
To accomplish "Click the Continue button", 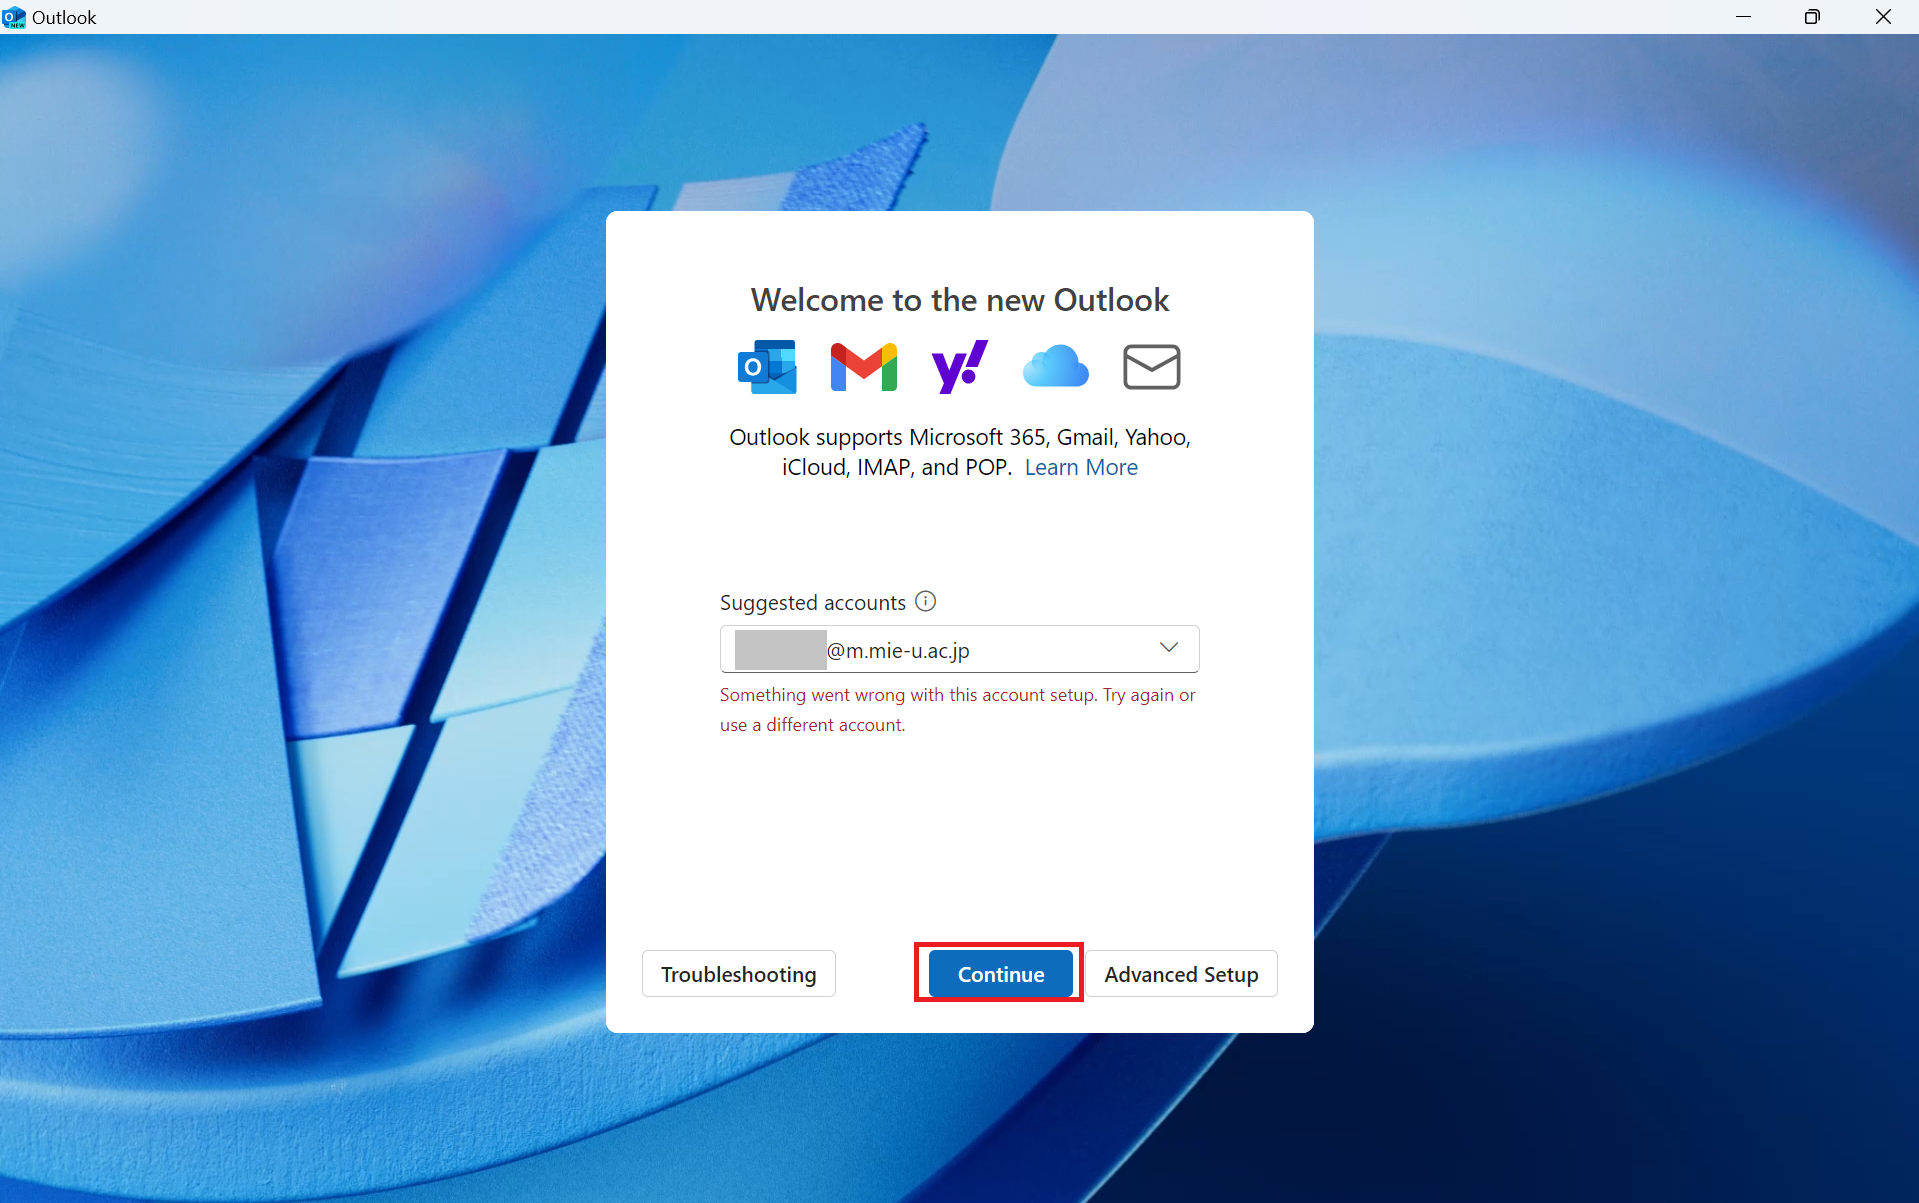I will pos(1000,974).
